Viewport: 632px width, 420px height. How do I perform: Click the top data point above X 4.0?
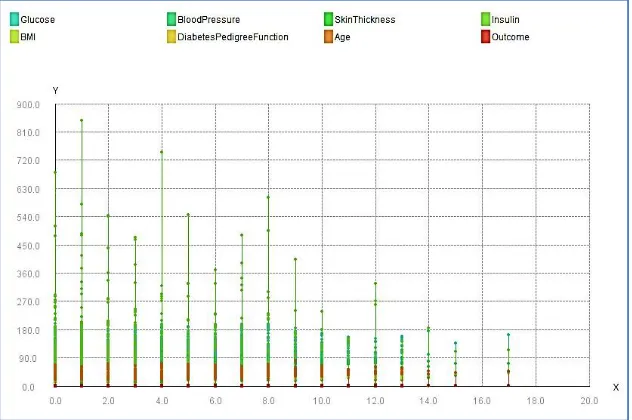(x=162, y=152)
